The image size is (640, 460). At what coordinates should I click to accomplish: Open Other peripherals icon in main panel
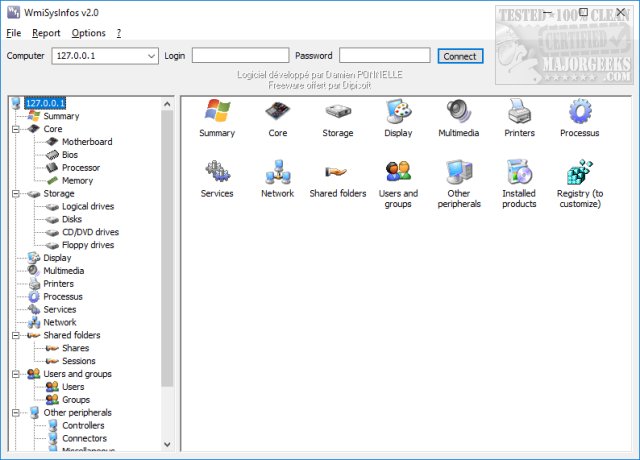click(x=459, y=173)
